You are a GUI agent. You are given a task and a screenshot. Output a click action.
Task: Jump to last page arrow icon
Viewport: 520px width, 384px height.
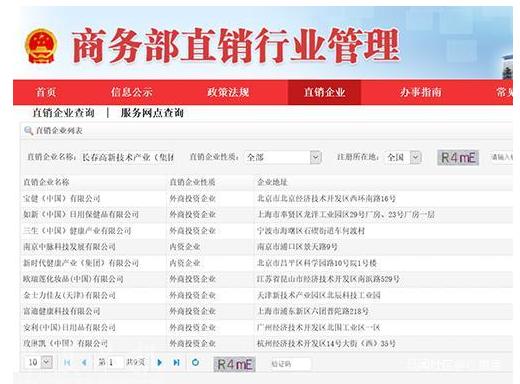pos(177,362)
